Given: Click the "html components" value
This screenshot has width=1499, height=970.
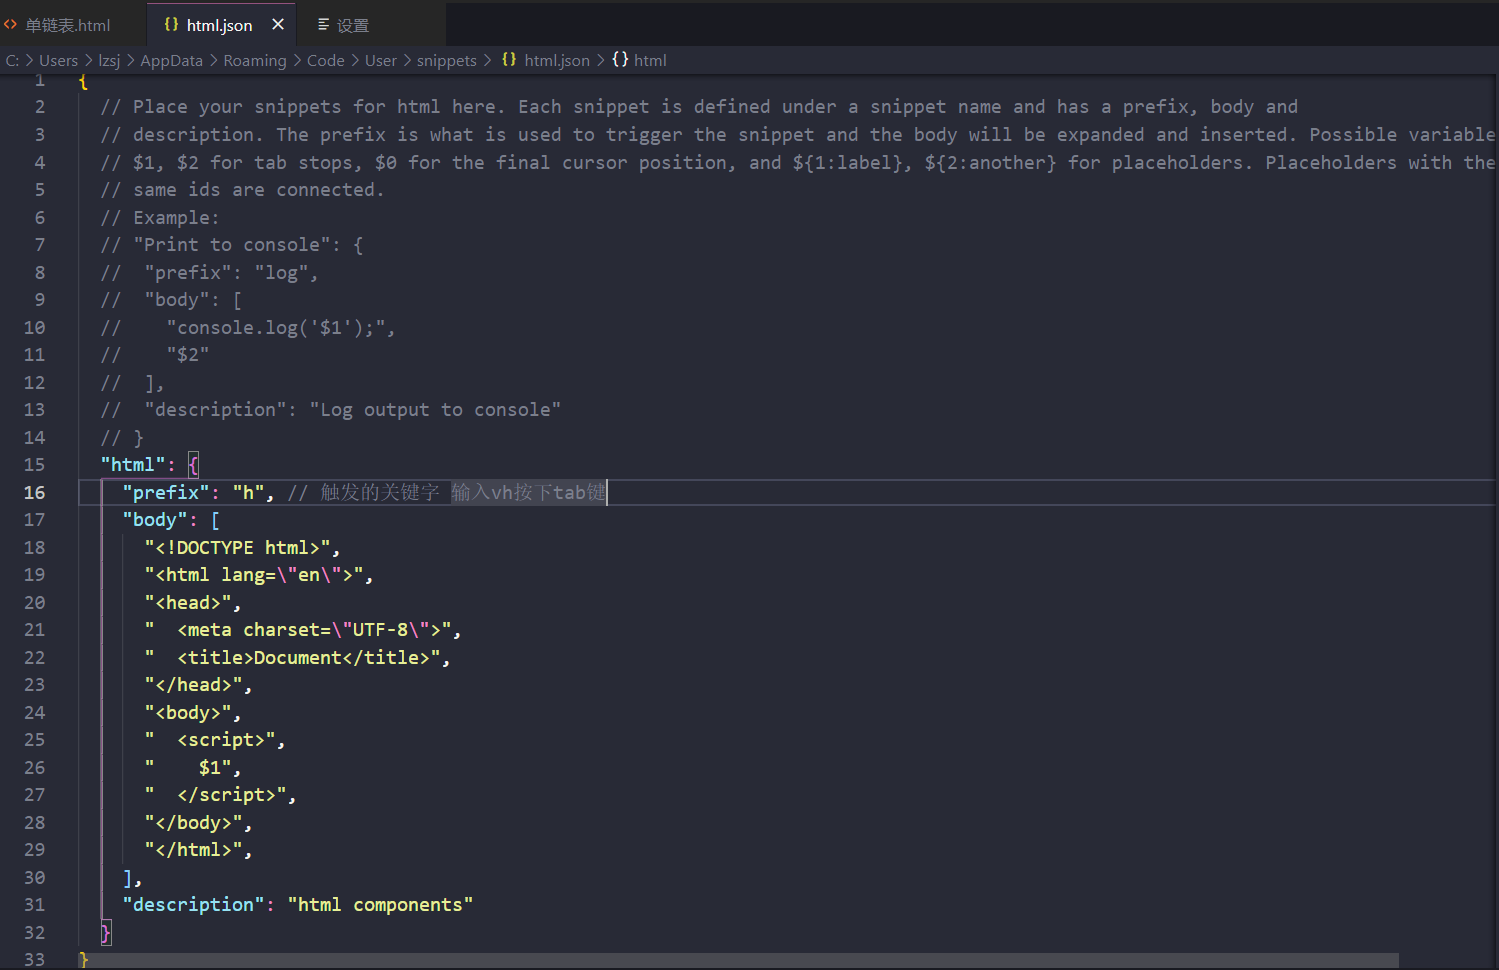Looking at the screenshot, I should click(380, 904).
